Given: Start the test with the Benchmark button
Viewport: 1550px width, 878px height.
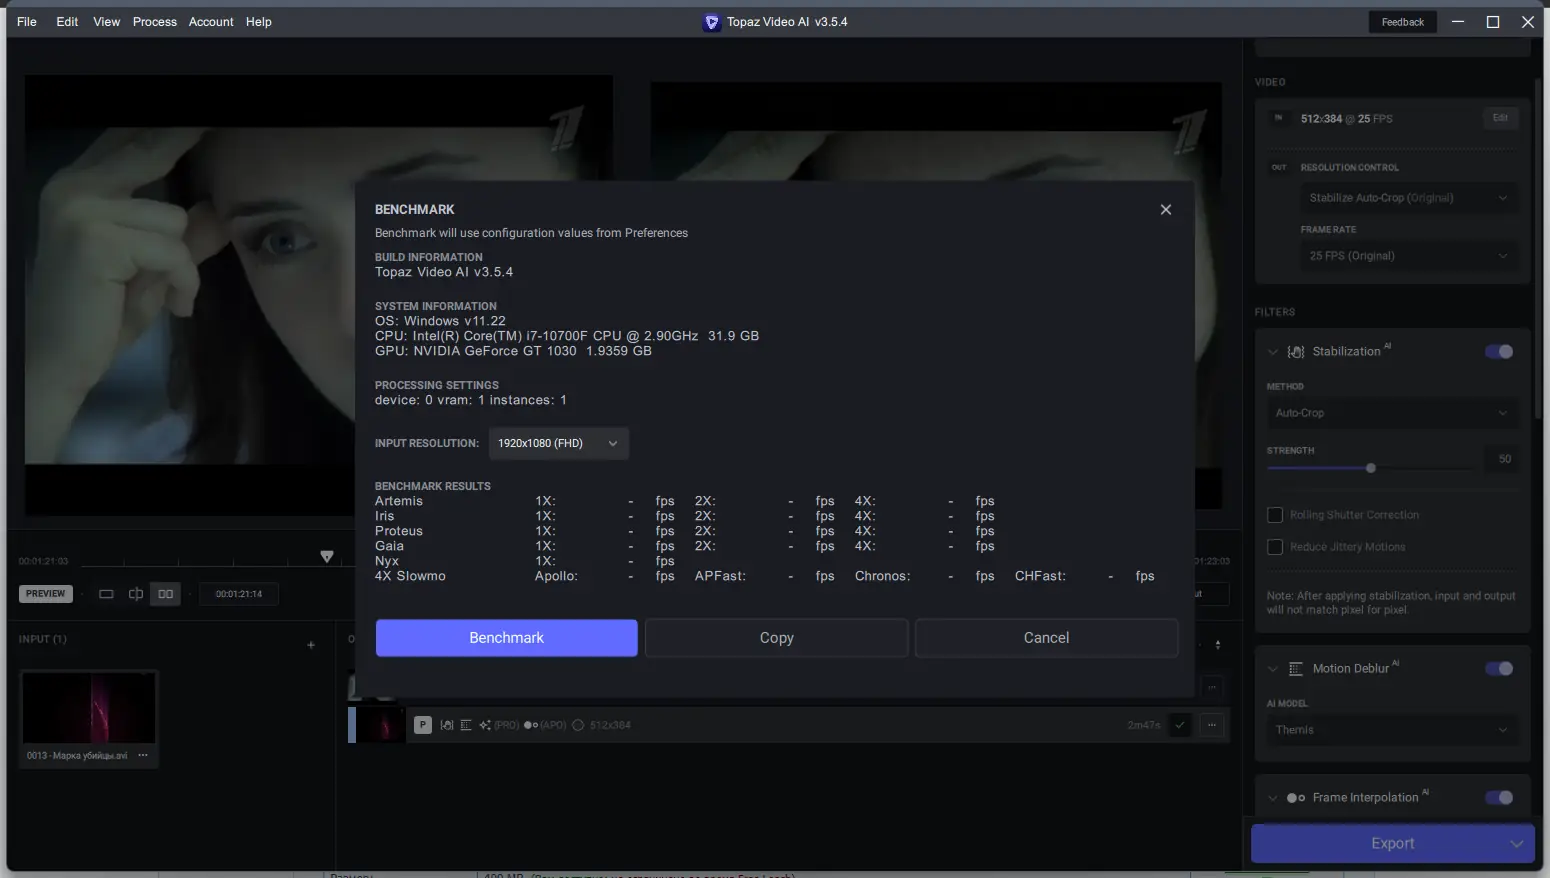Looking at the screenshot, I should 506,638.
